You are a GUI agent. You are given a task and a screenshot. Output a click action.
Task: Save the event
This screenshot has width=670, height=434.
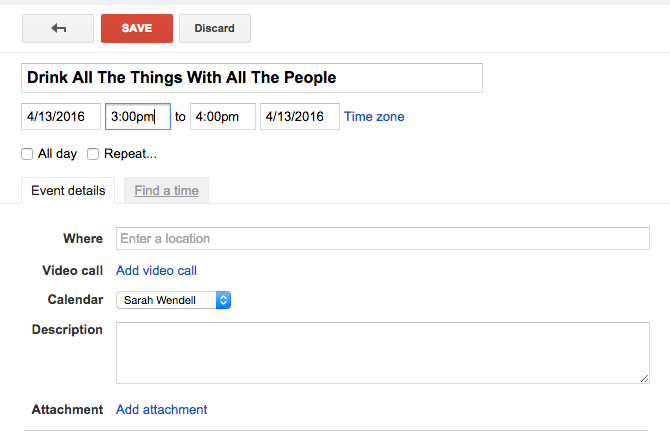pos(136,29)
